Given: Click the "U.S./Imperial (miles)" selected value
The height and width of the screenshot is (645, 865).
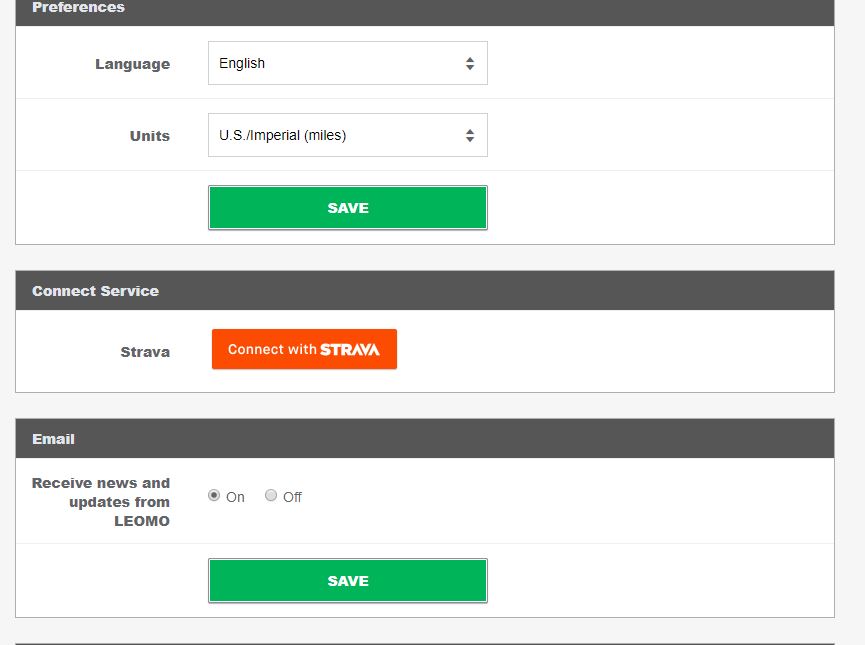Looking at the screenshot, I should [x=283, y=135].
